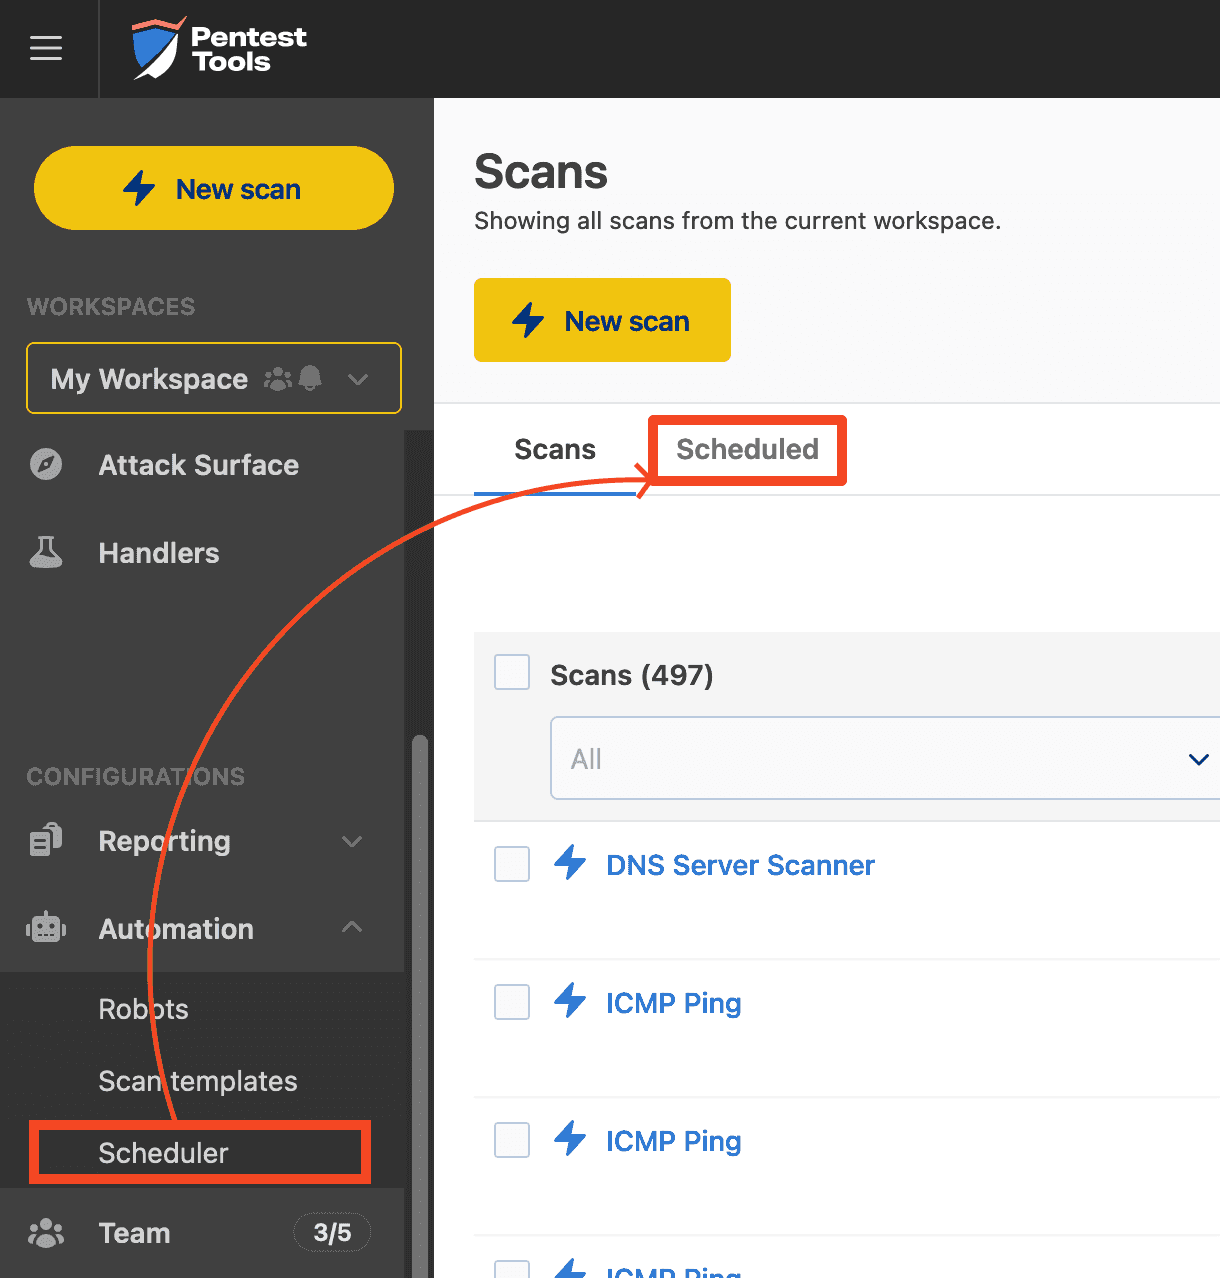Select the first ICMP Ping row checkbox
Image resolution: width=1220 pixels, height=1278 pixels.
[512, 1002]
